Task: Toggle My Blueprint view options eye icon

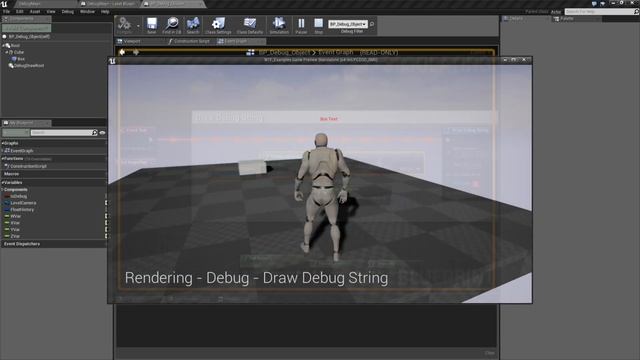Action: [102, 133]
